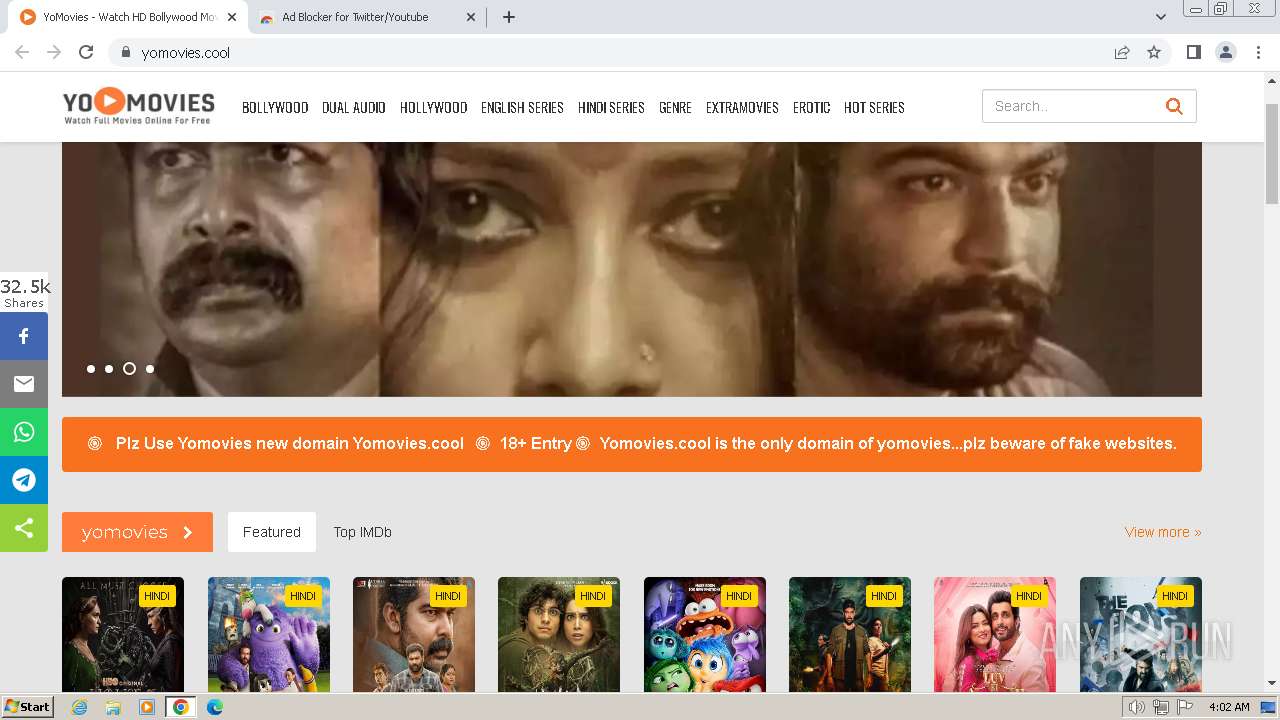Click the 4:02 AM system clock
This screenshot has width=1280, height=720.
click(1229, 707)
